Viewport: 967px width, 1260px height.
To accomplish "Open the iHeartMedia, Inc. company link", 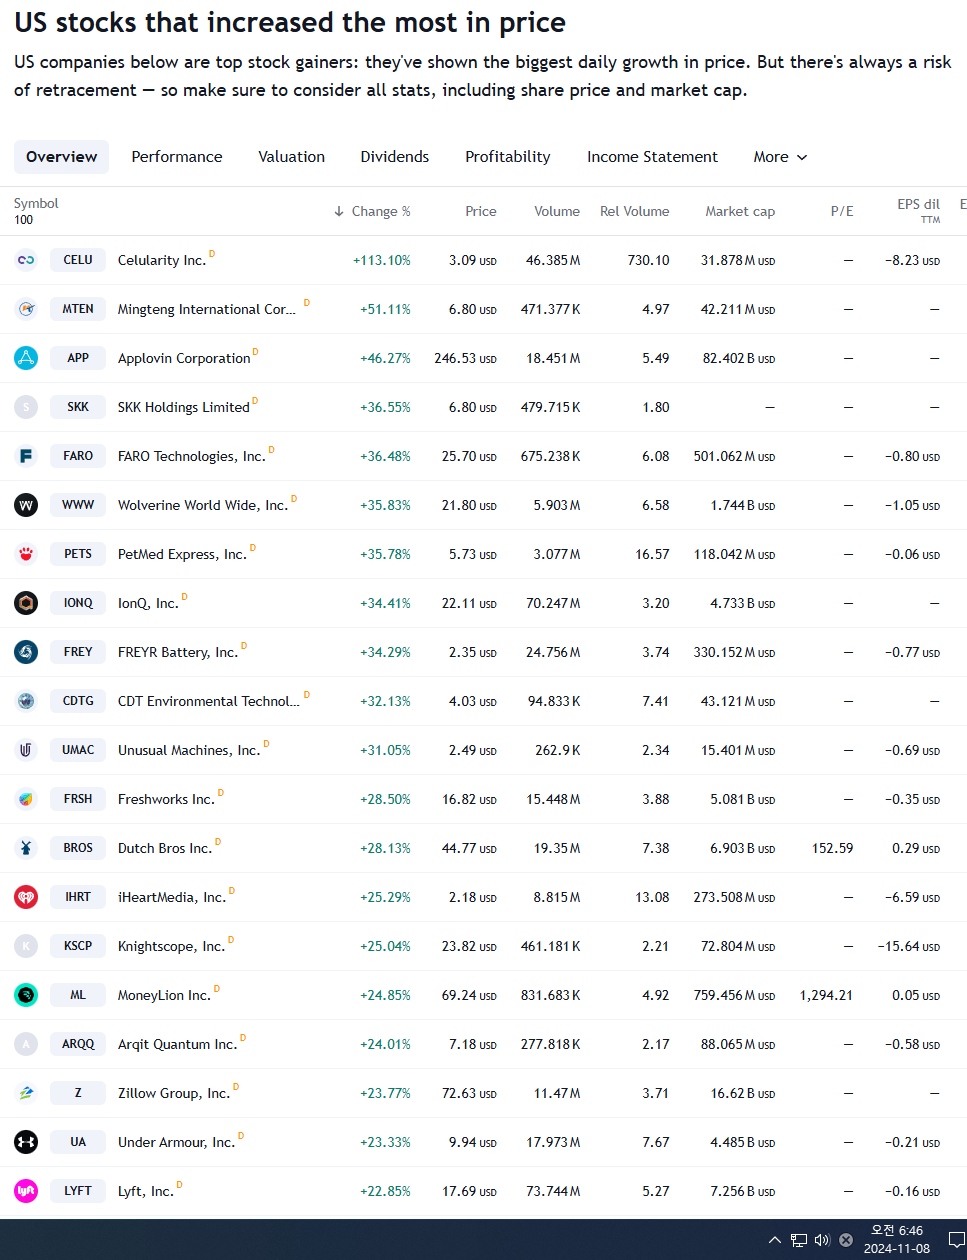I will click(172, 897).
